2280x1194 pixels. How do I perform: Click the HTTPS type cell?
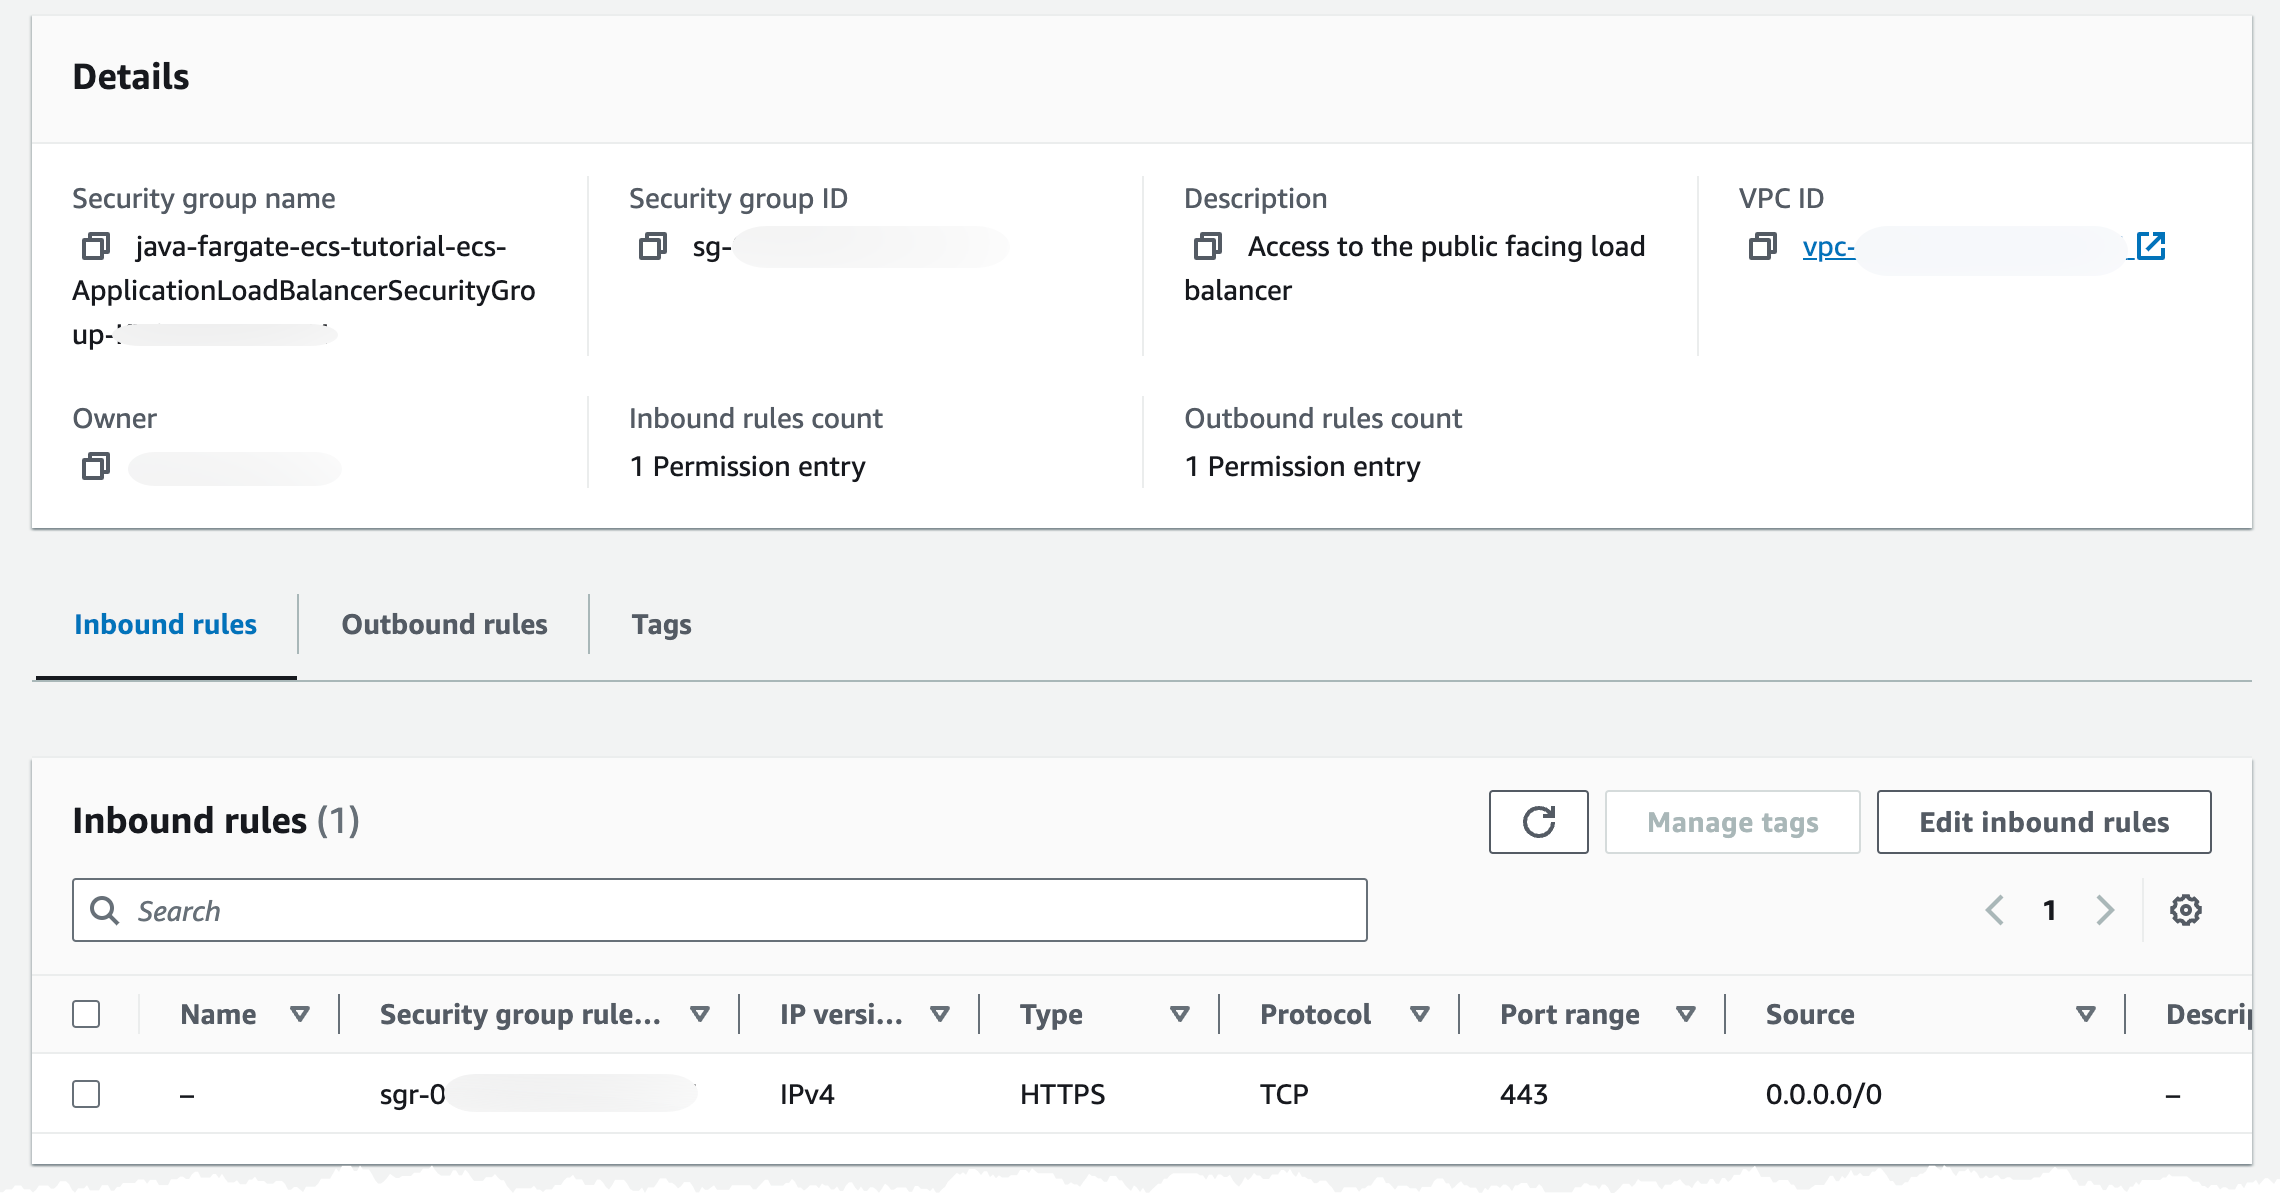[1062, 1094]
